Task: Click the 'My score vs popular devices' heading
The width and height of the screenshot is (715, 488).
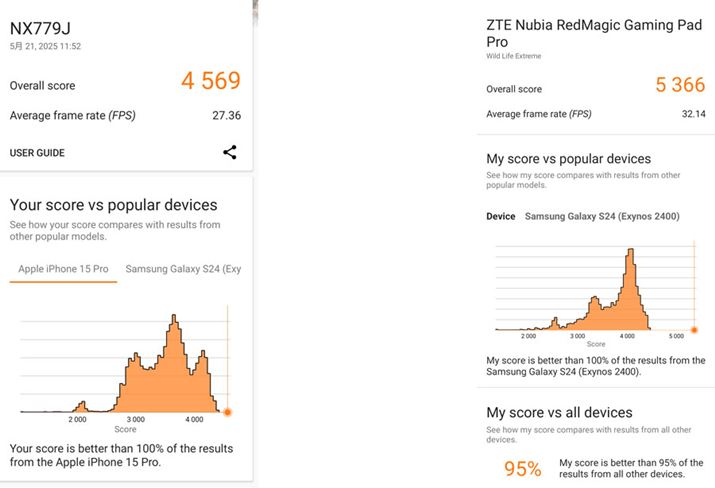Action: [x=568, y=158]
